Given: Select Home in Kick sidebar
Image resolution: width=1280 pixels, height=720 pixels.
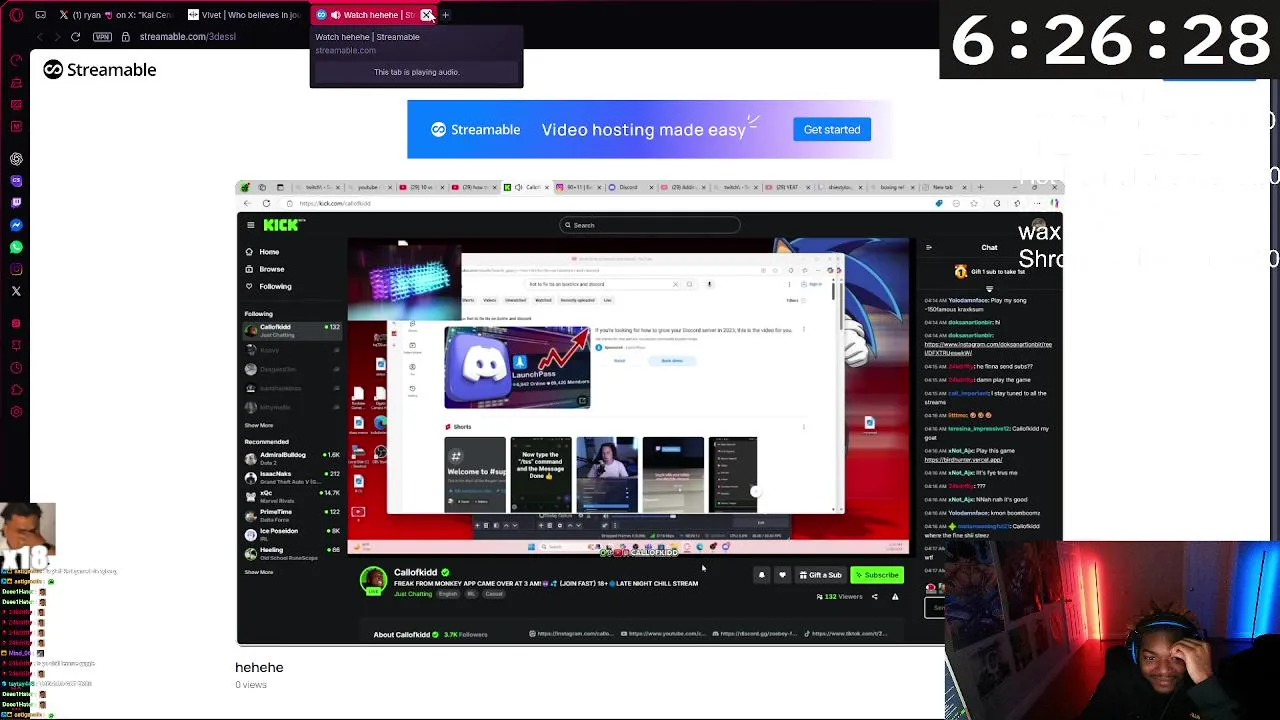Looking at the screenshot, I should click(263, 252).
